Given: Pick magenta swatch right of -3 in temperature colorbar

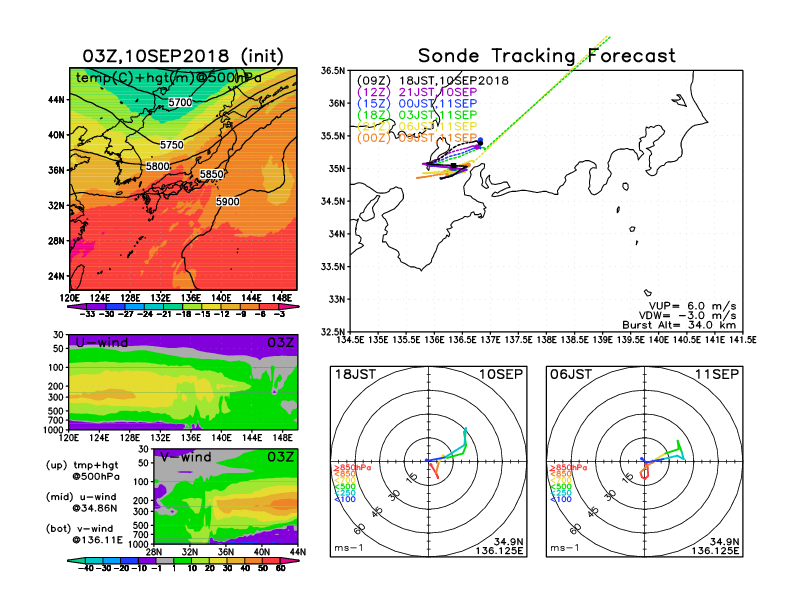Looking at the screenshot, I should click(x=288, y=307).
